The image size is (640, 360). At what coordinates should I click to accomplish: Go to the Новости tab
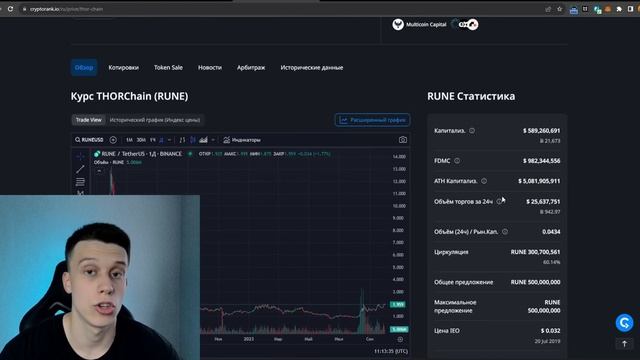(210, 67)
